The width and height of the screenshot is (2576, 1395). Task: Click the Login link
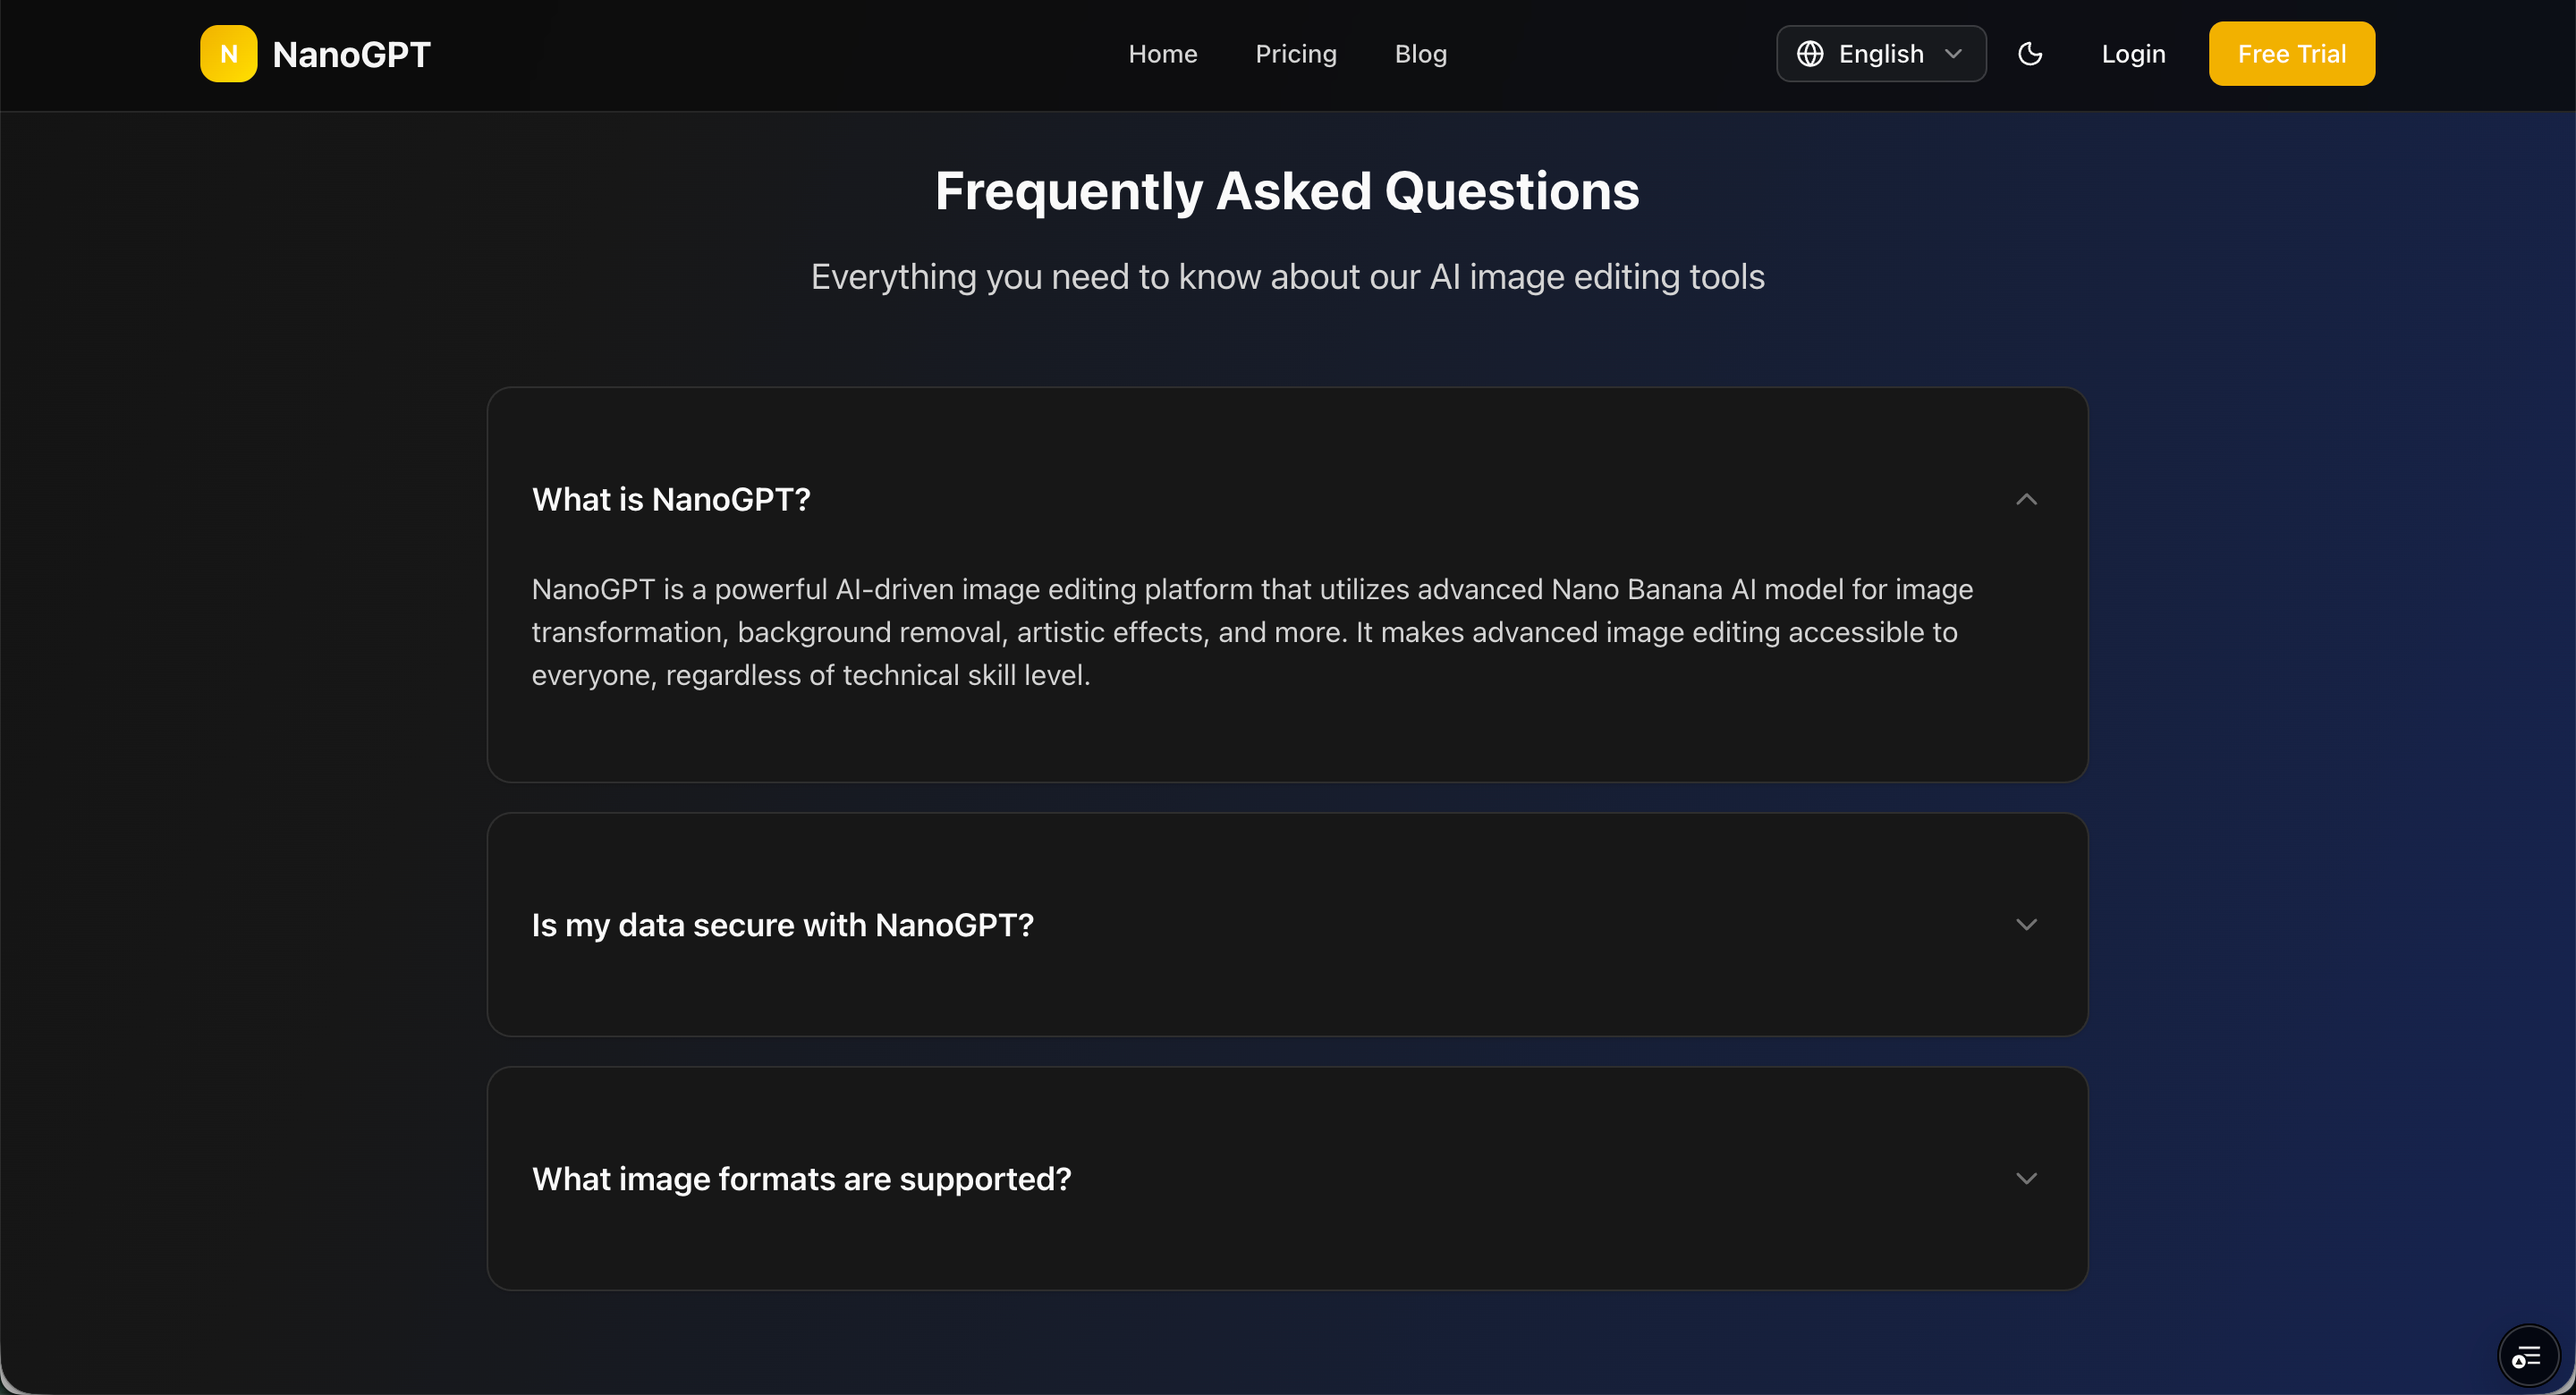(x=2133, y=53)
